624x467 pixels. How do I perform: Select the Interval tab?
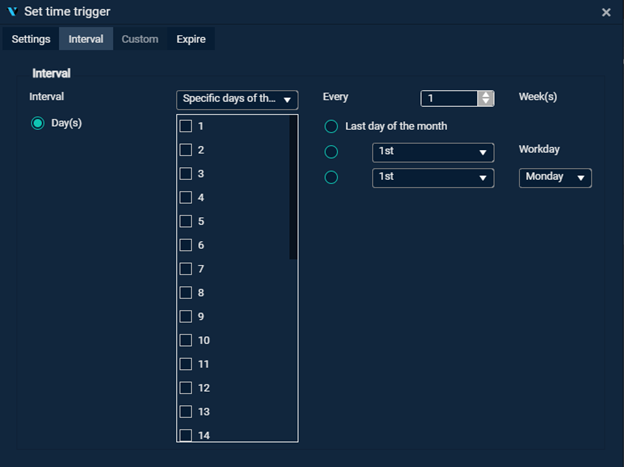86,39
